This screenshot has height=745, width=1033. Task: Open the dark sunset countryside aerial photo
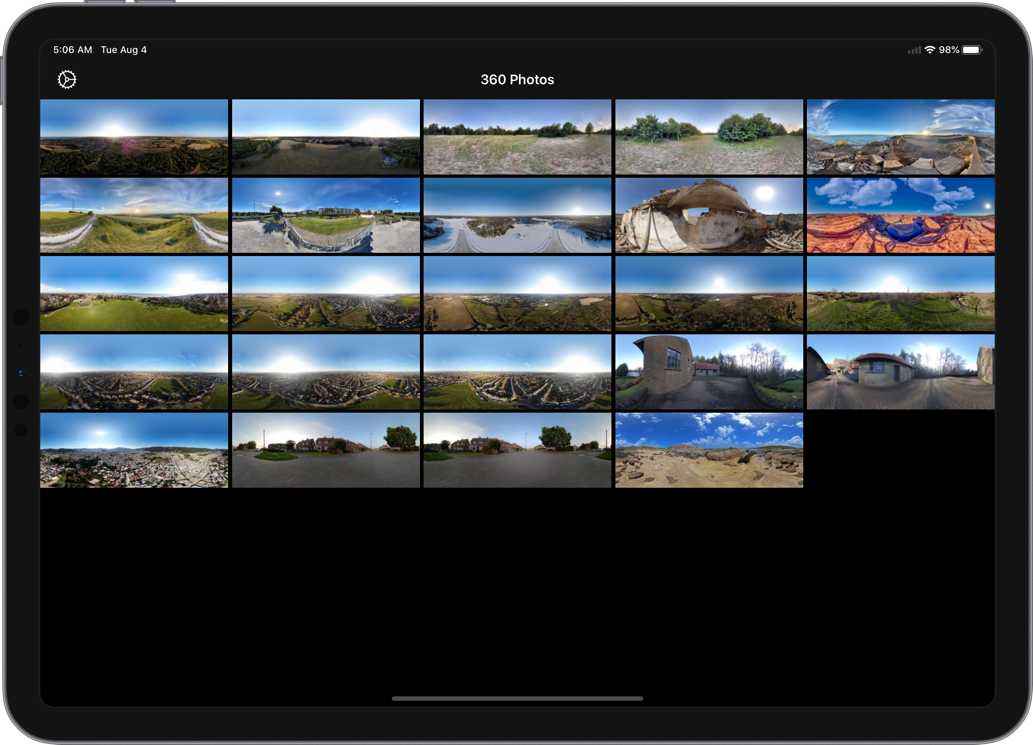click(x=134, y=137)
